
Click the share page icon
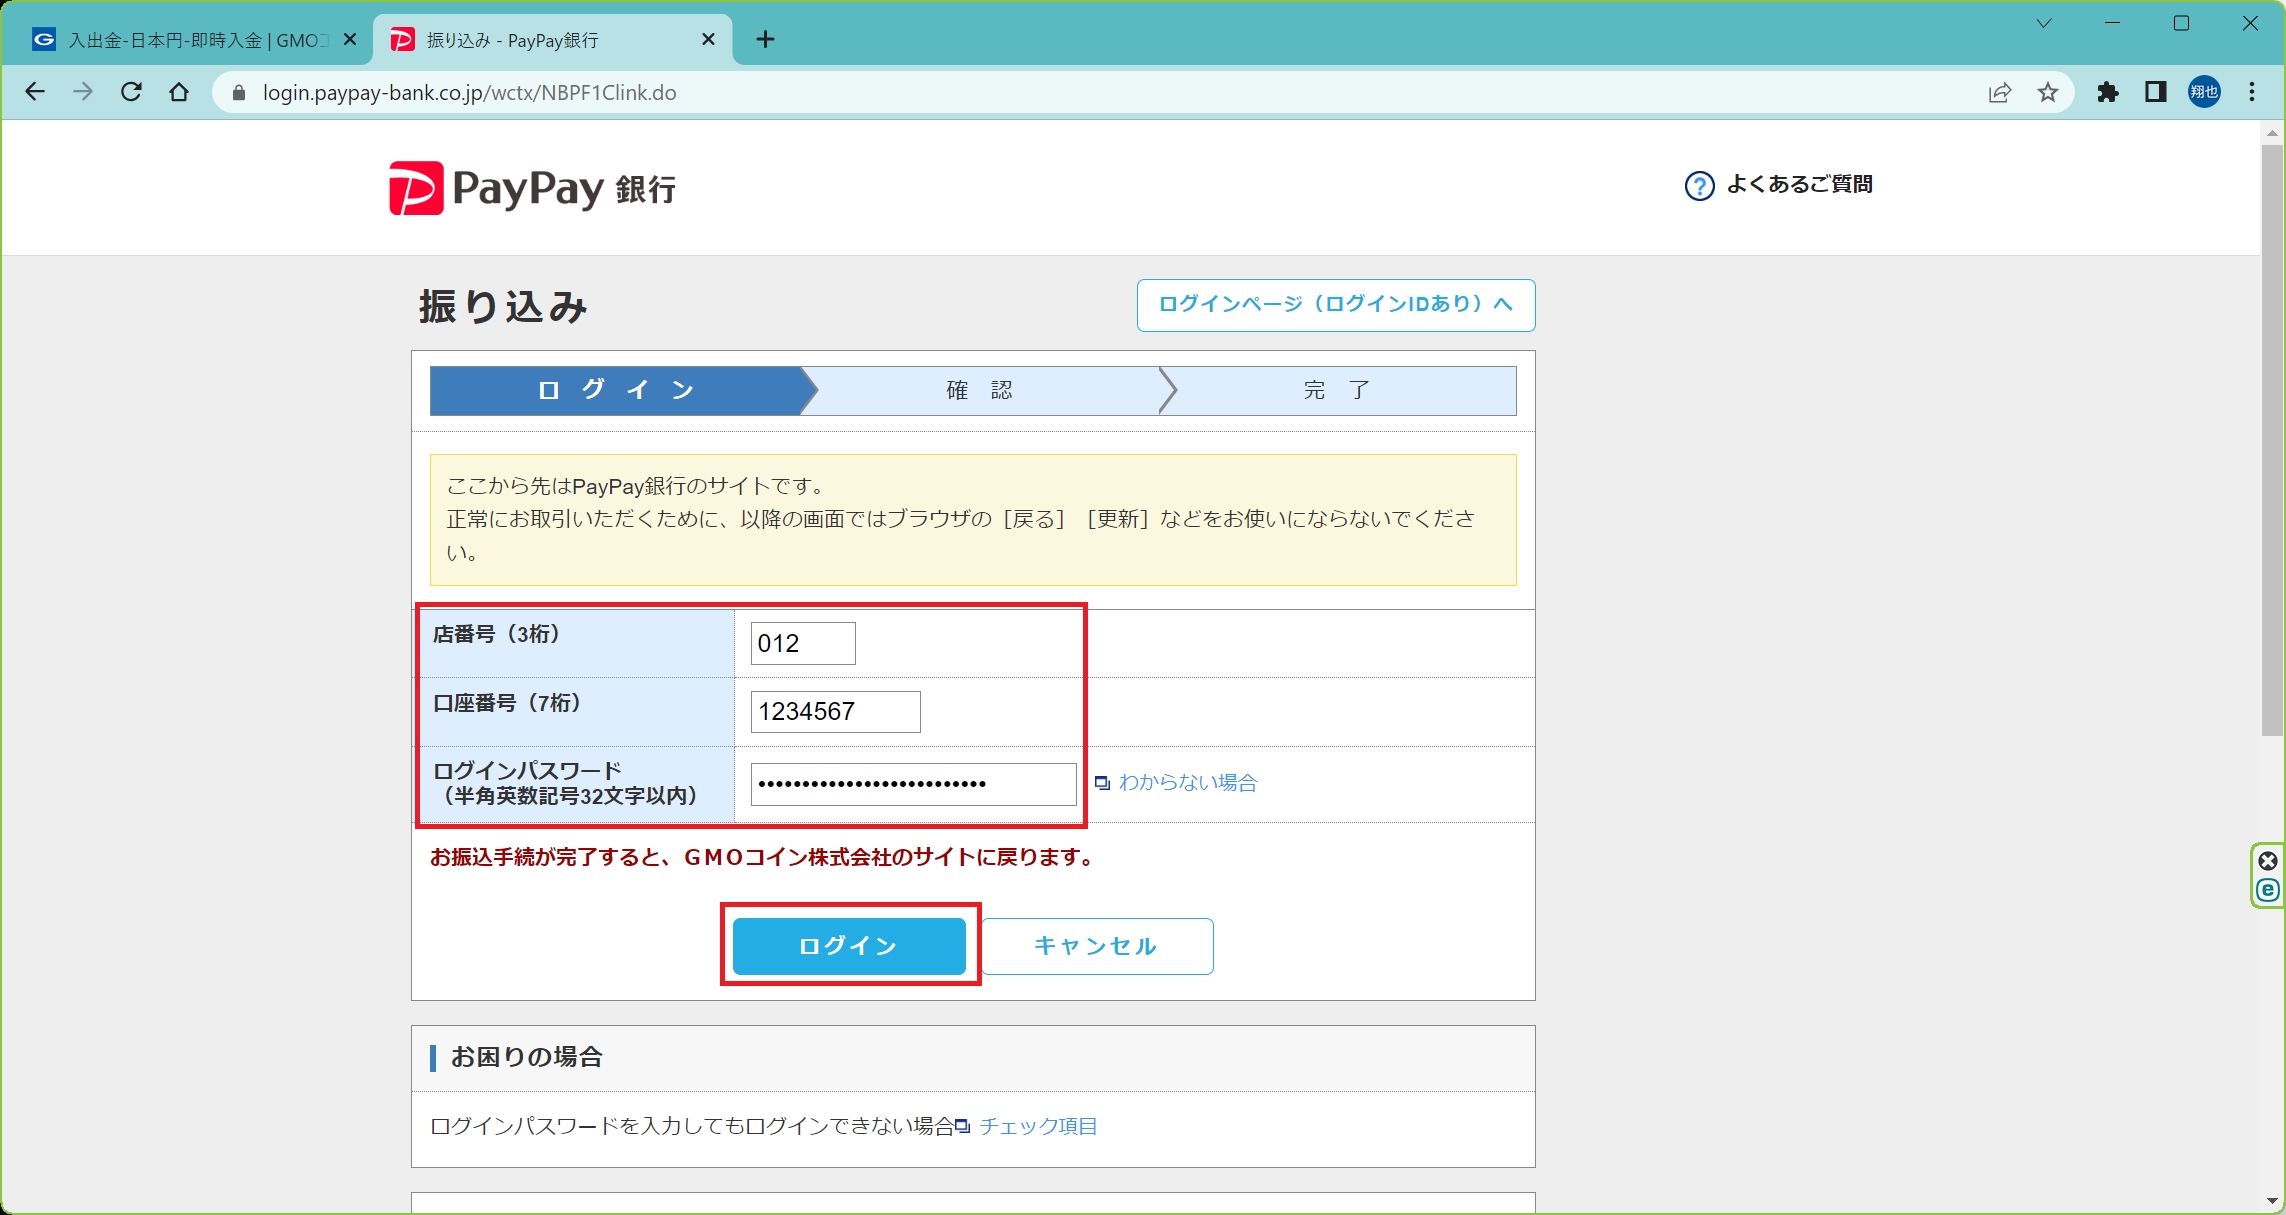pos(2000,92)
